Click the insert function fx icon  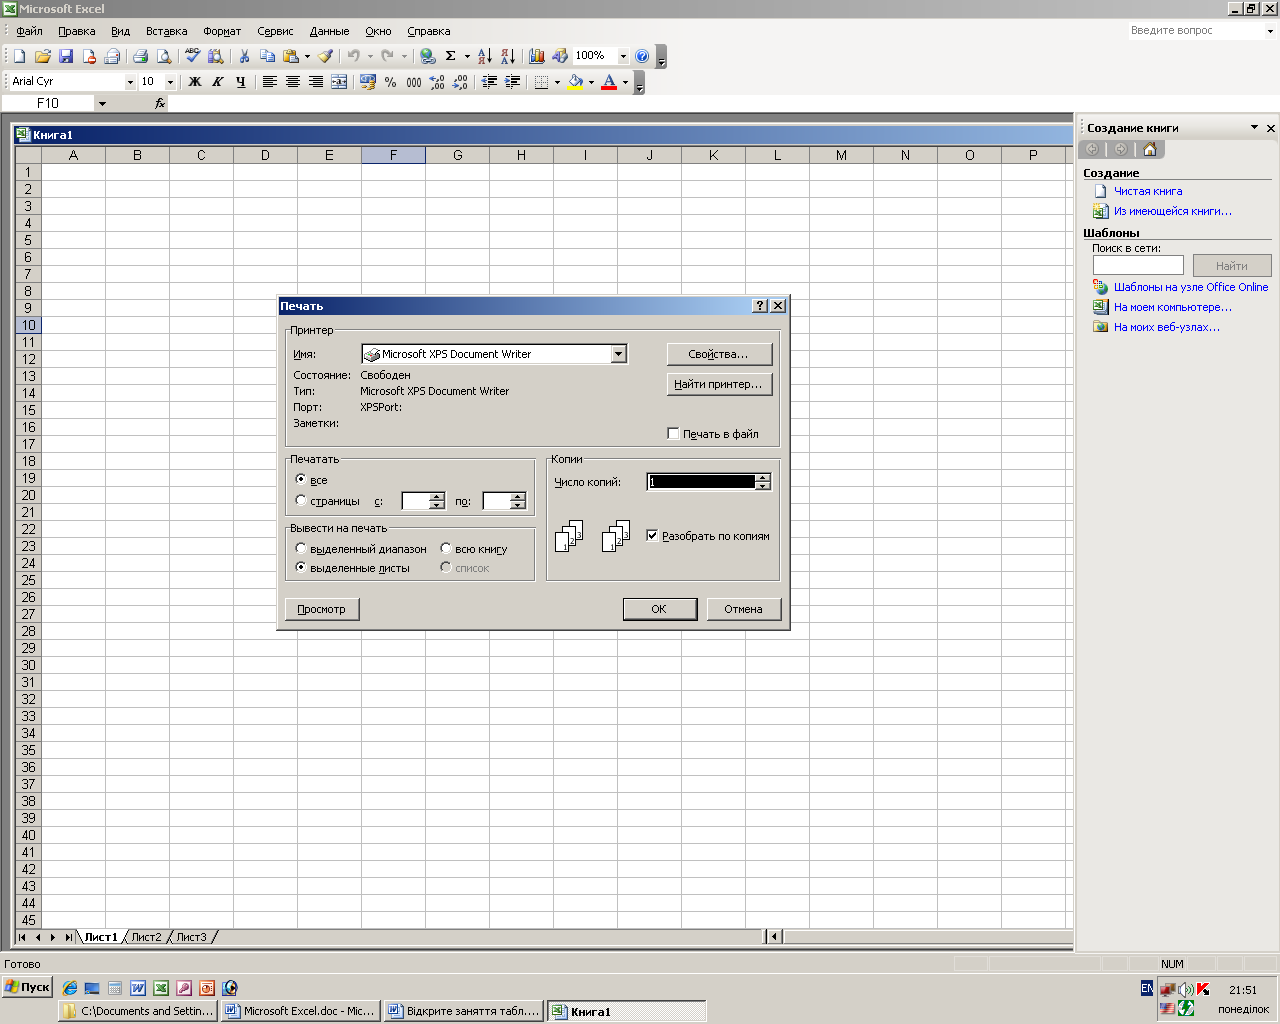pos(160,103)
